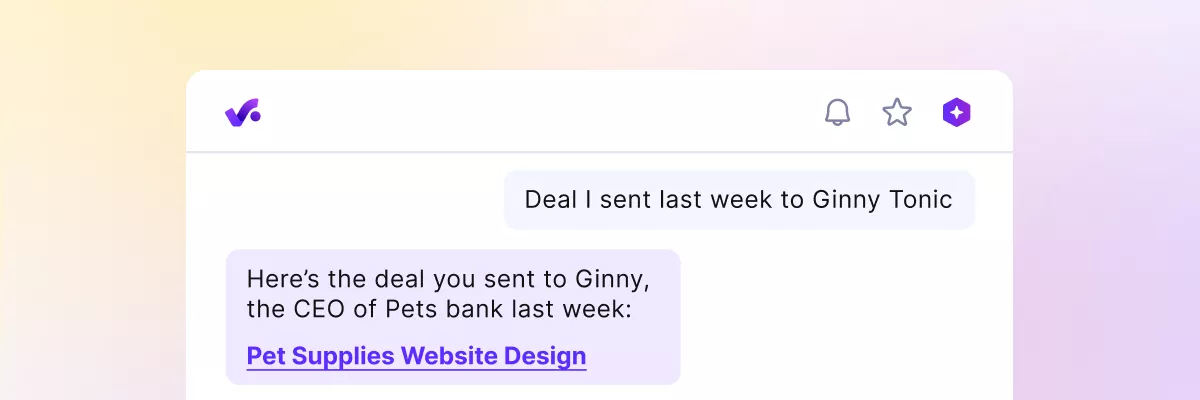Open the Pet Supplies Website Design link
This screenshot has height=400, width=1200.
(x=416, y=355)
